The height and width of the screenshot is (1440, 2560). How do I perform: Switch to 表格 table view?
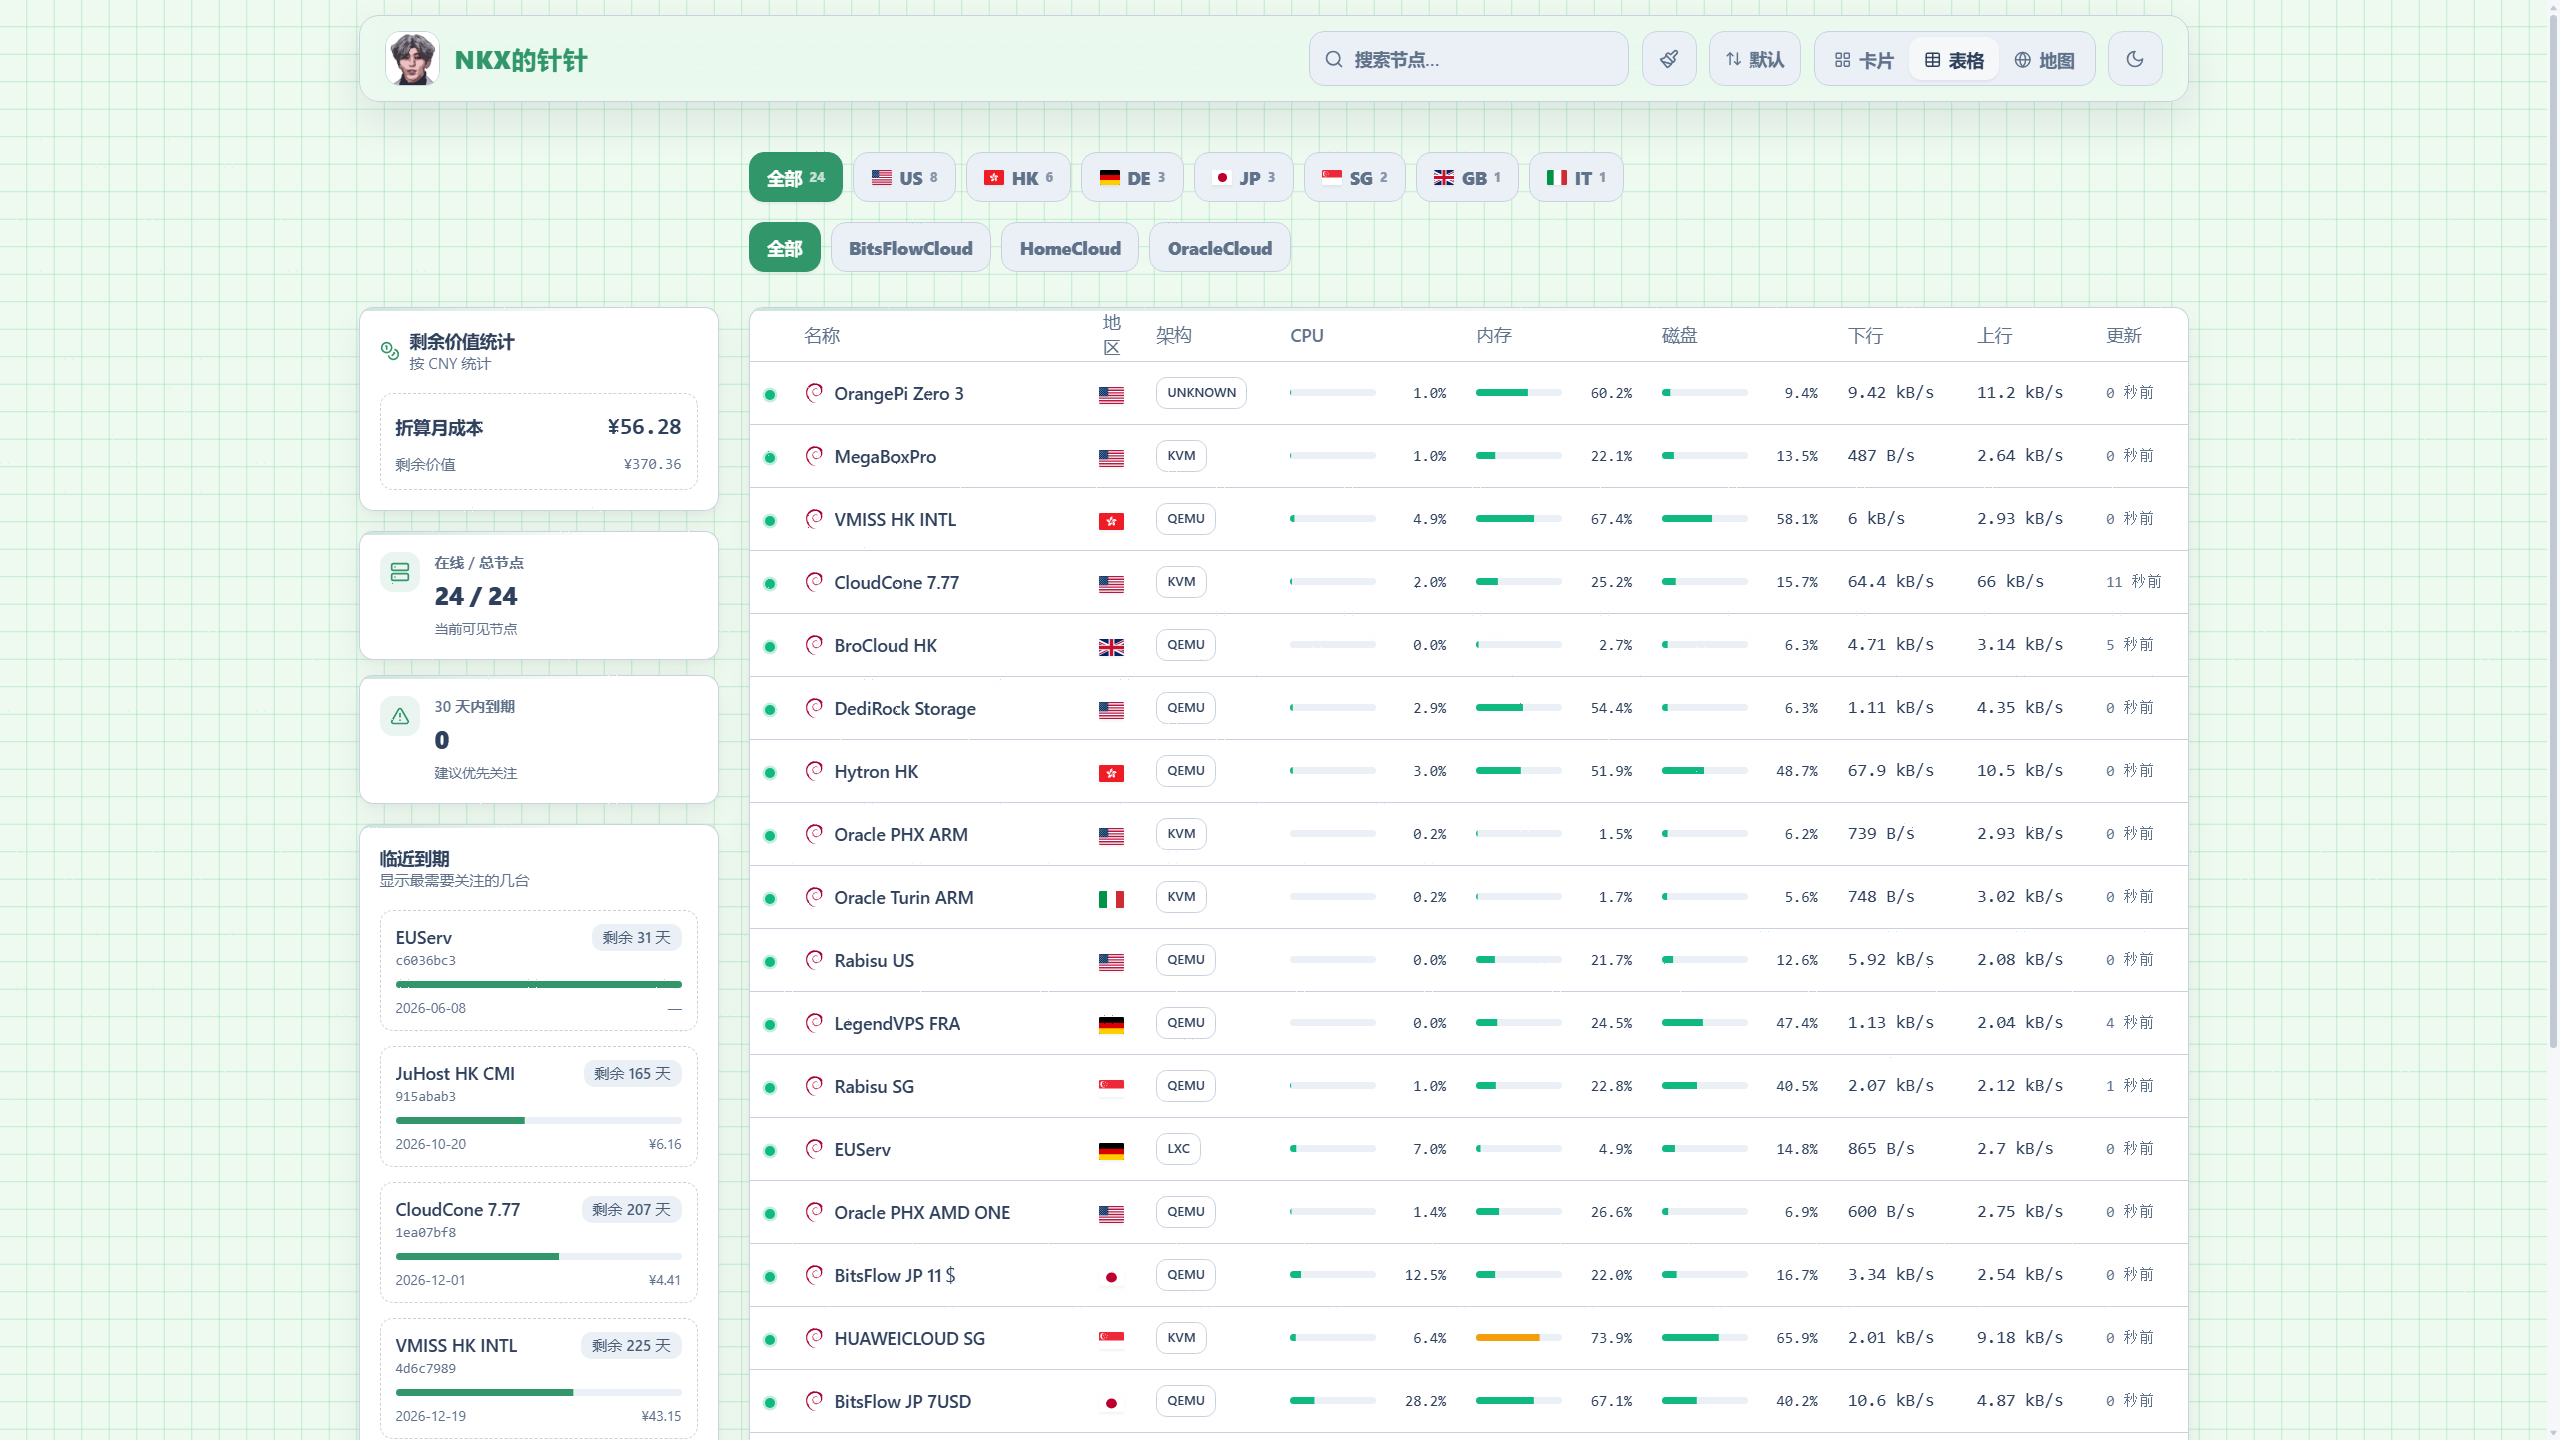pos(1954,60)
